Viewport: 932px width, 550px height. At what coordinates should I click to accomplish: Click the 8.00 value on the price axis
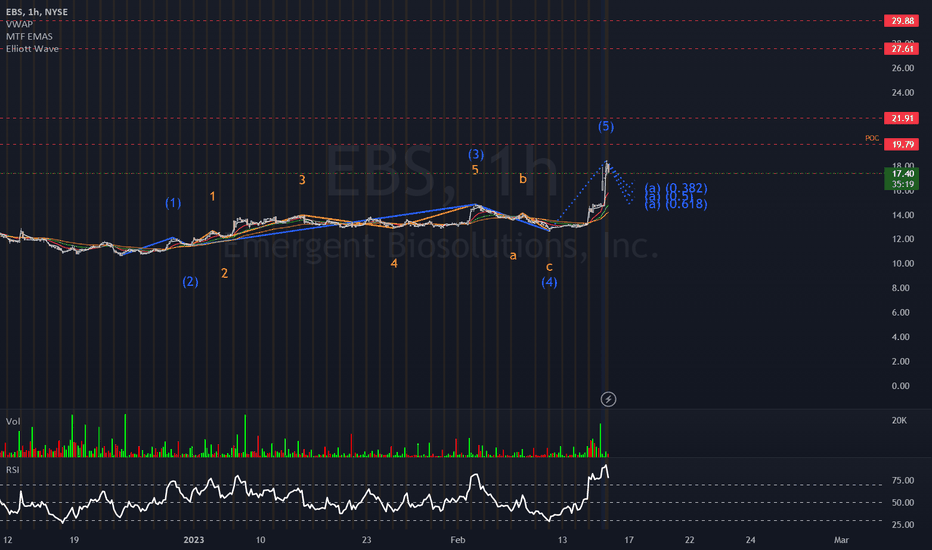pos(900,288)
